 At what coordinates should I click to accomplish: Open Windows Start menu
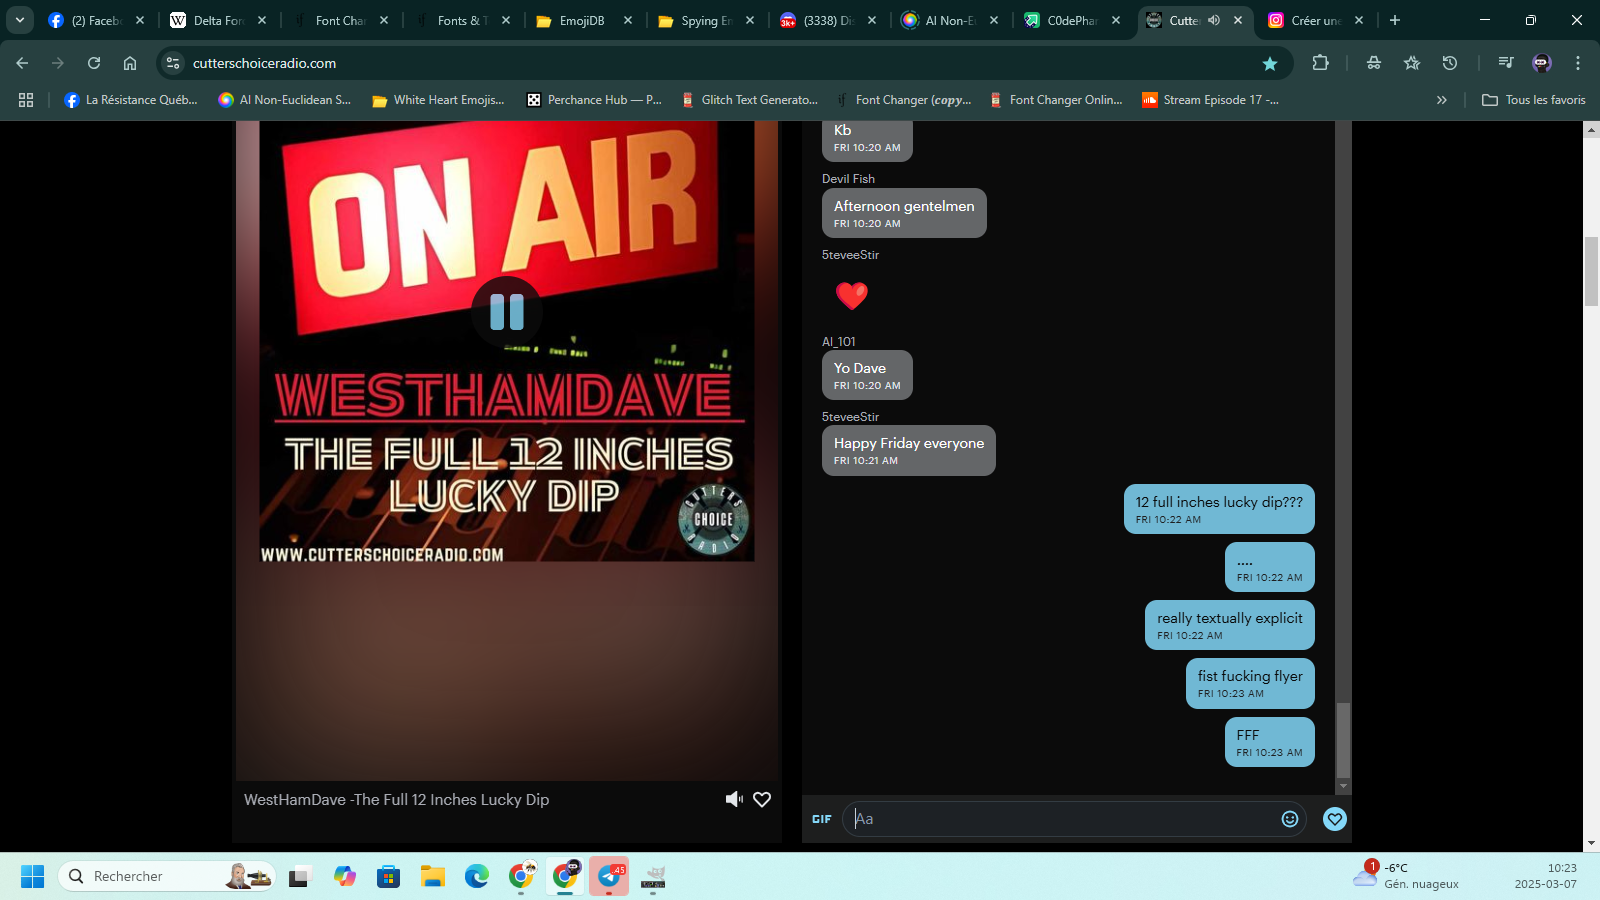(32, 876)
